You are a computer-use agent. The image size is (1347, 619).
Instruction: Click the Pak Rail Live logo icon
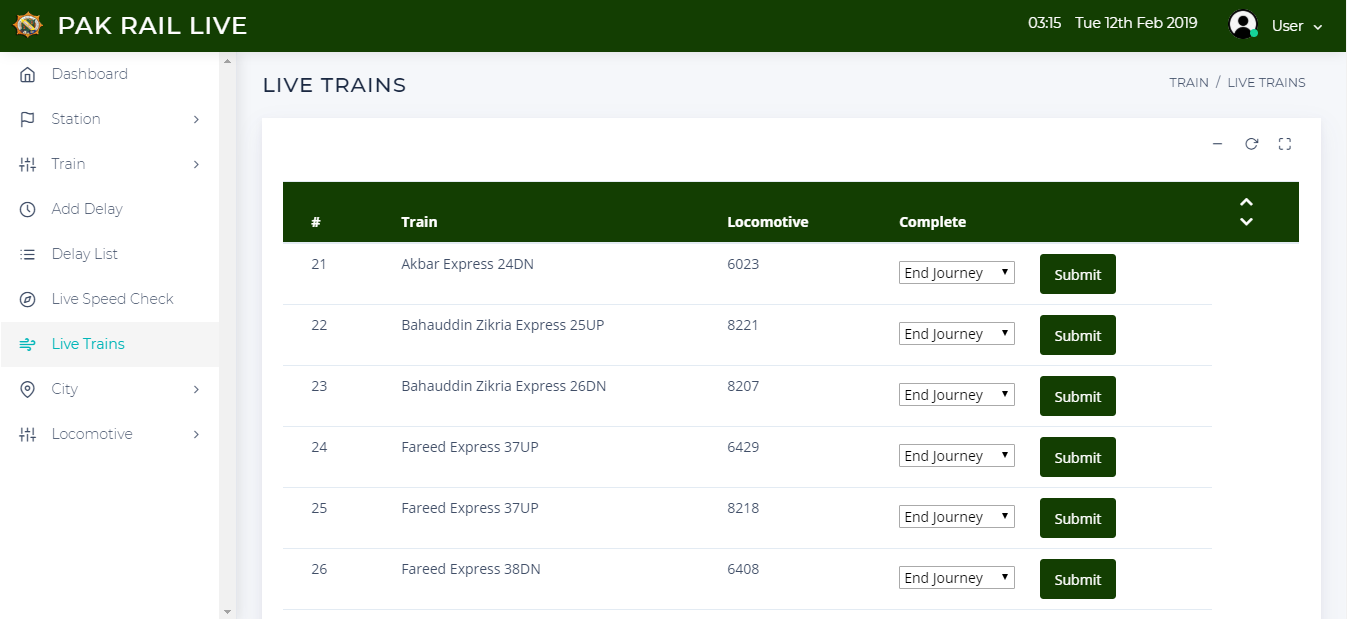pos(27,25)
